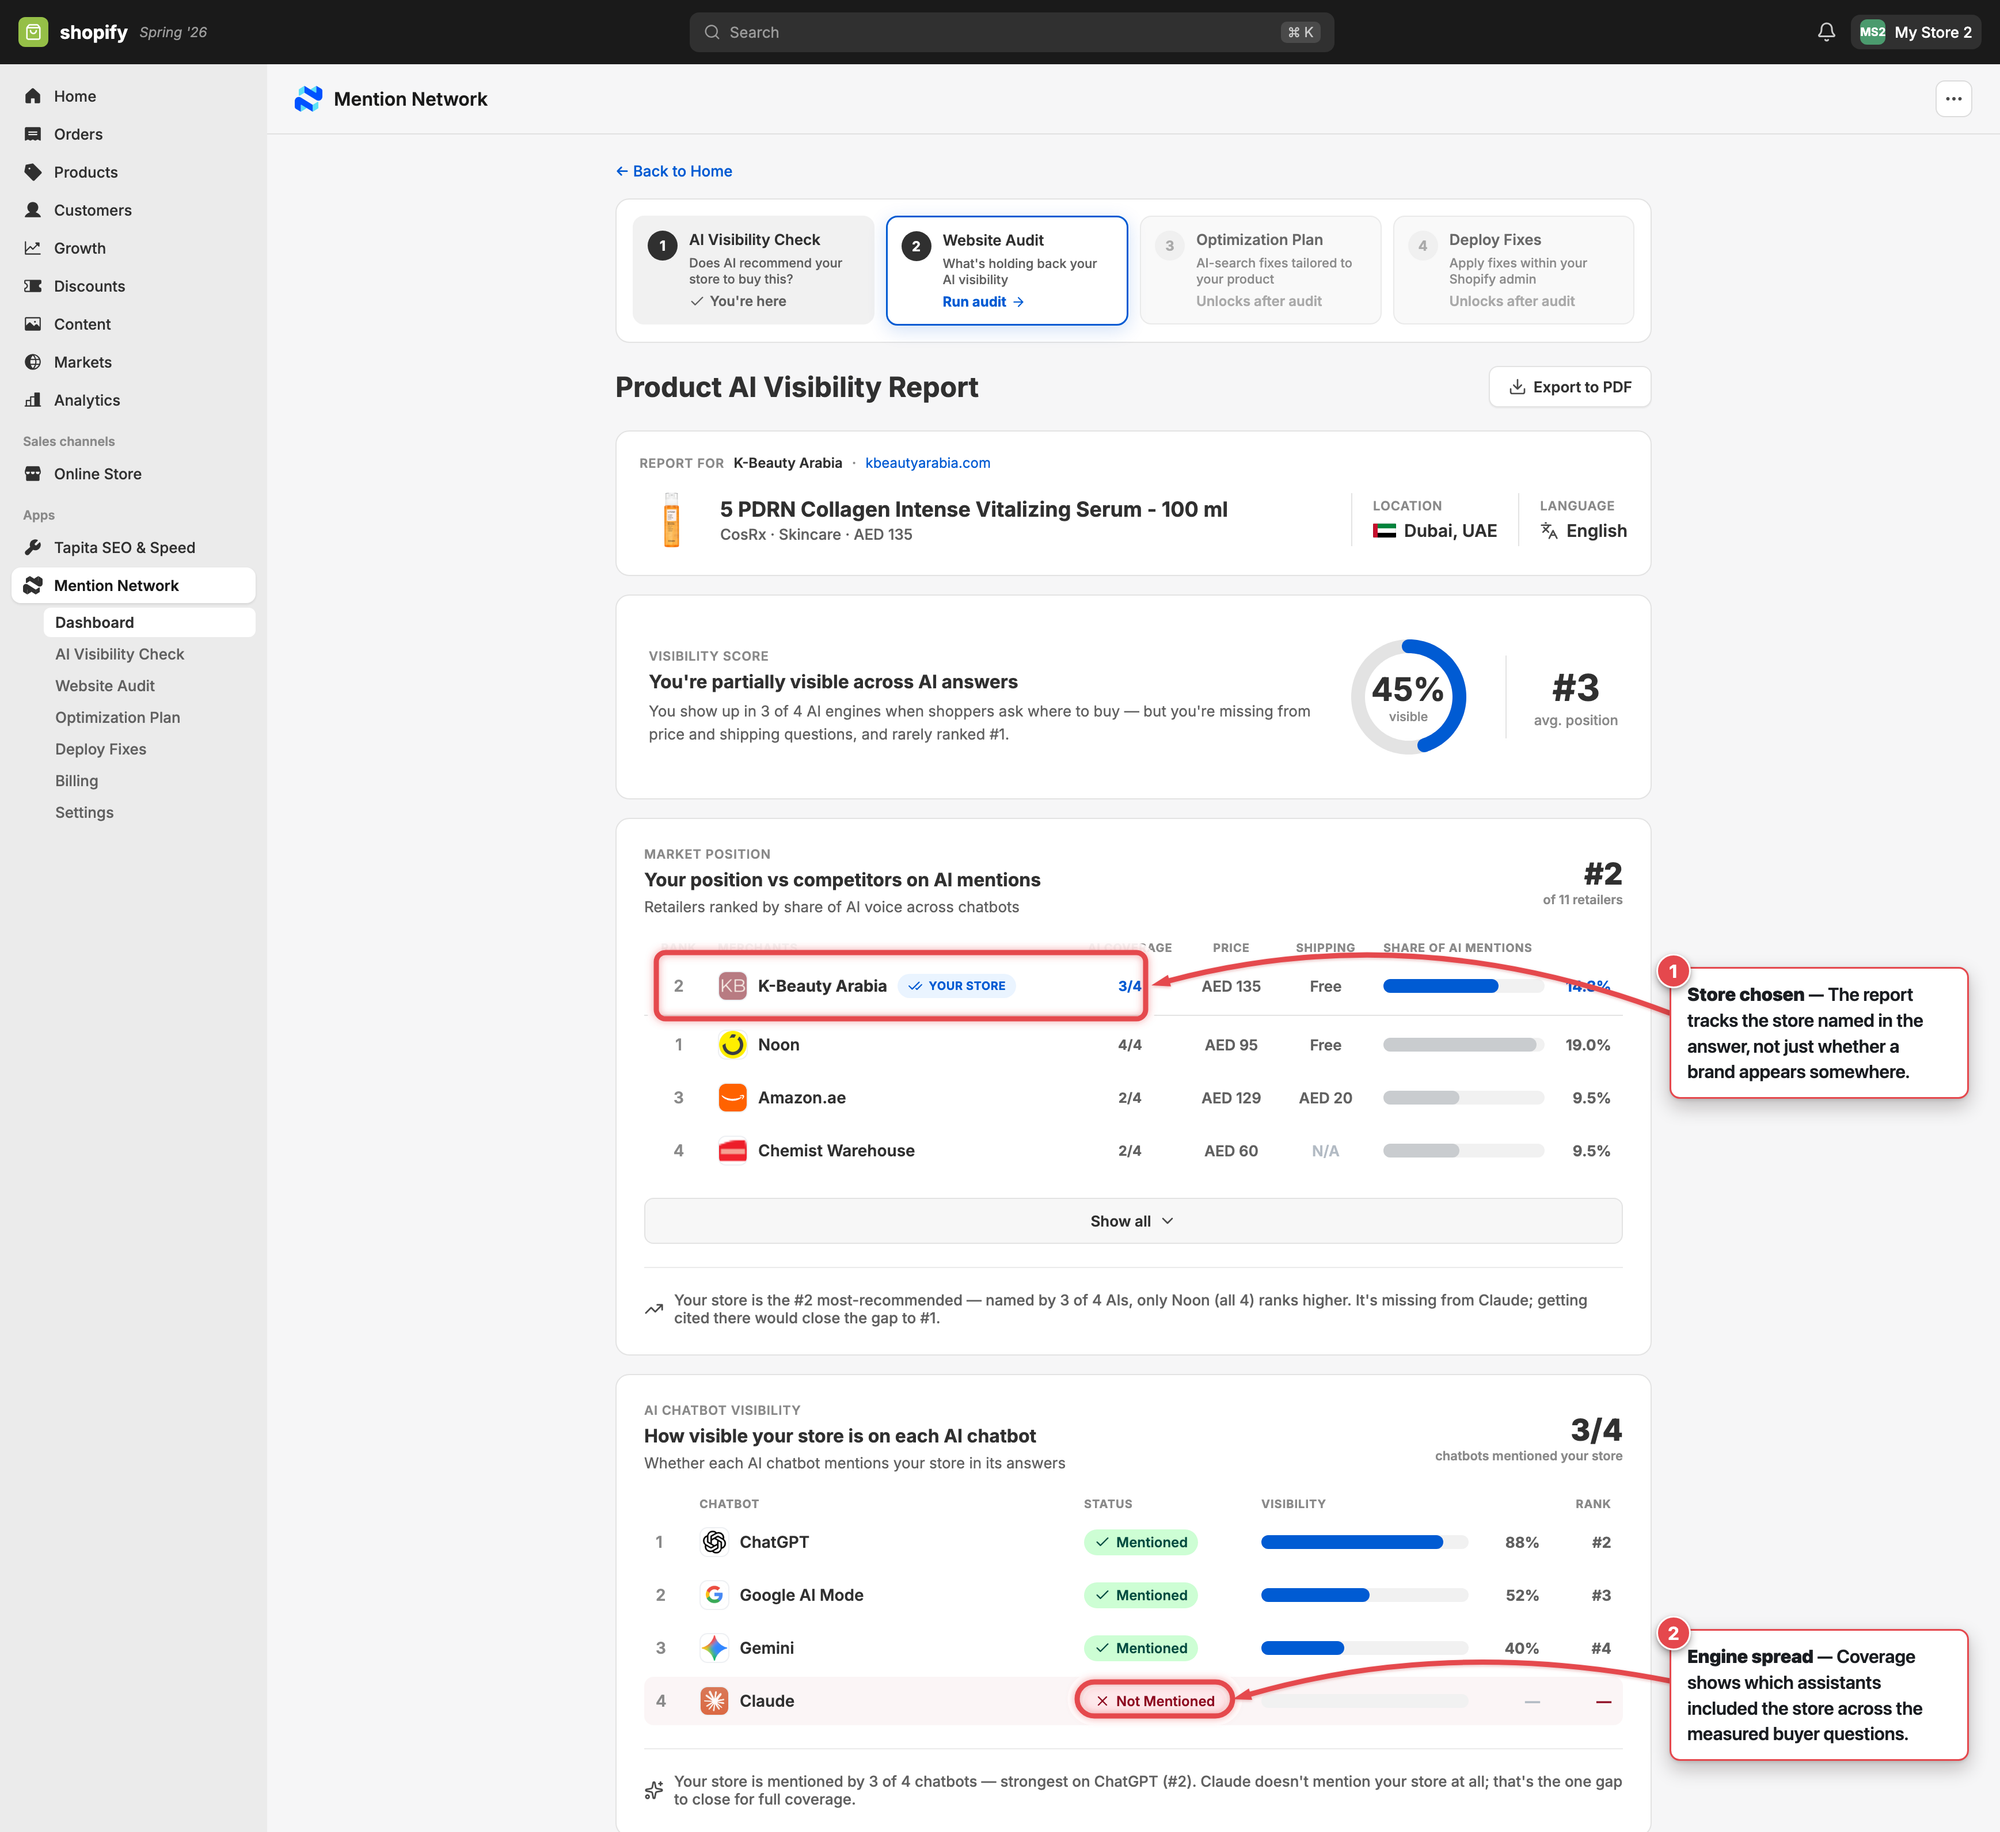Image resolution: width=2000 pixels, height=1832 pixels.
Task: Click the serum product thumbnail
Action: pyautogui.click(x=672, y=520)
